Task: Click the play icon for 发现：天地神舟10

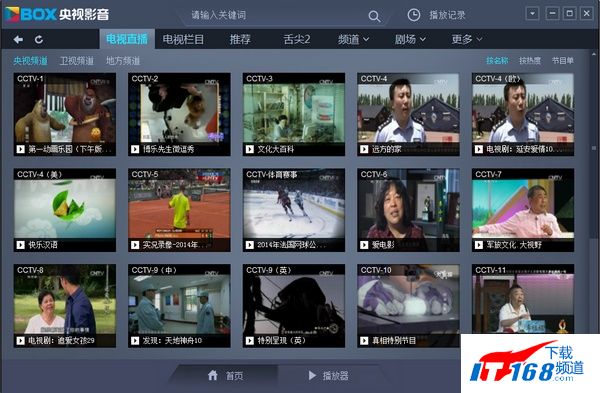Action: [x=135, y=341]
